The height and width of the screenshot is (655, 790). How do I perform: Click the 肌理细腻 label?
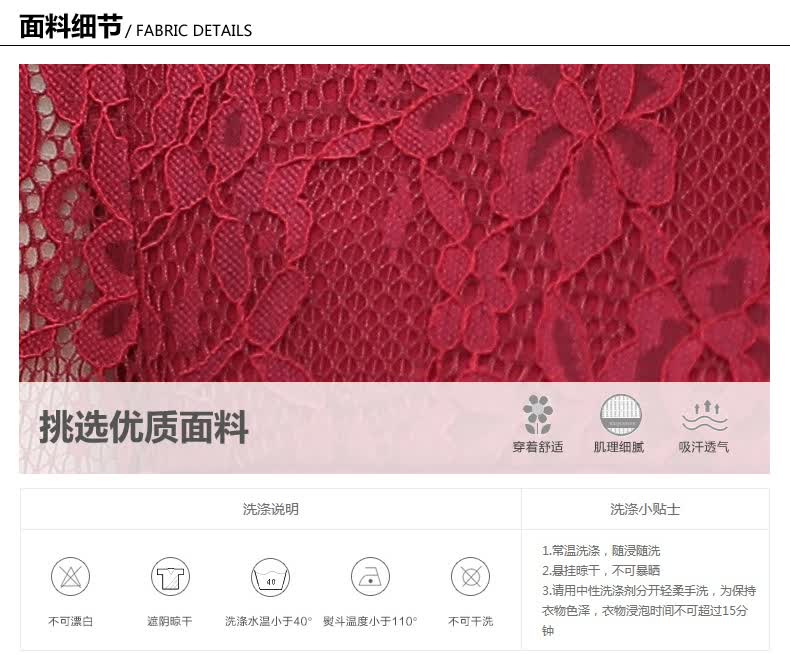619,447
